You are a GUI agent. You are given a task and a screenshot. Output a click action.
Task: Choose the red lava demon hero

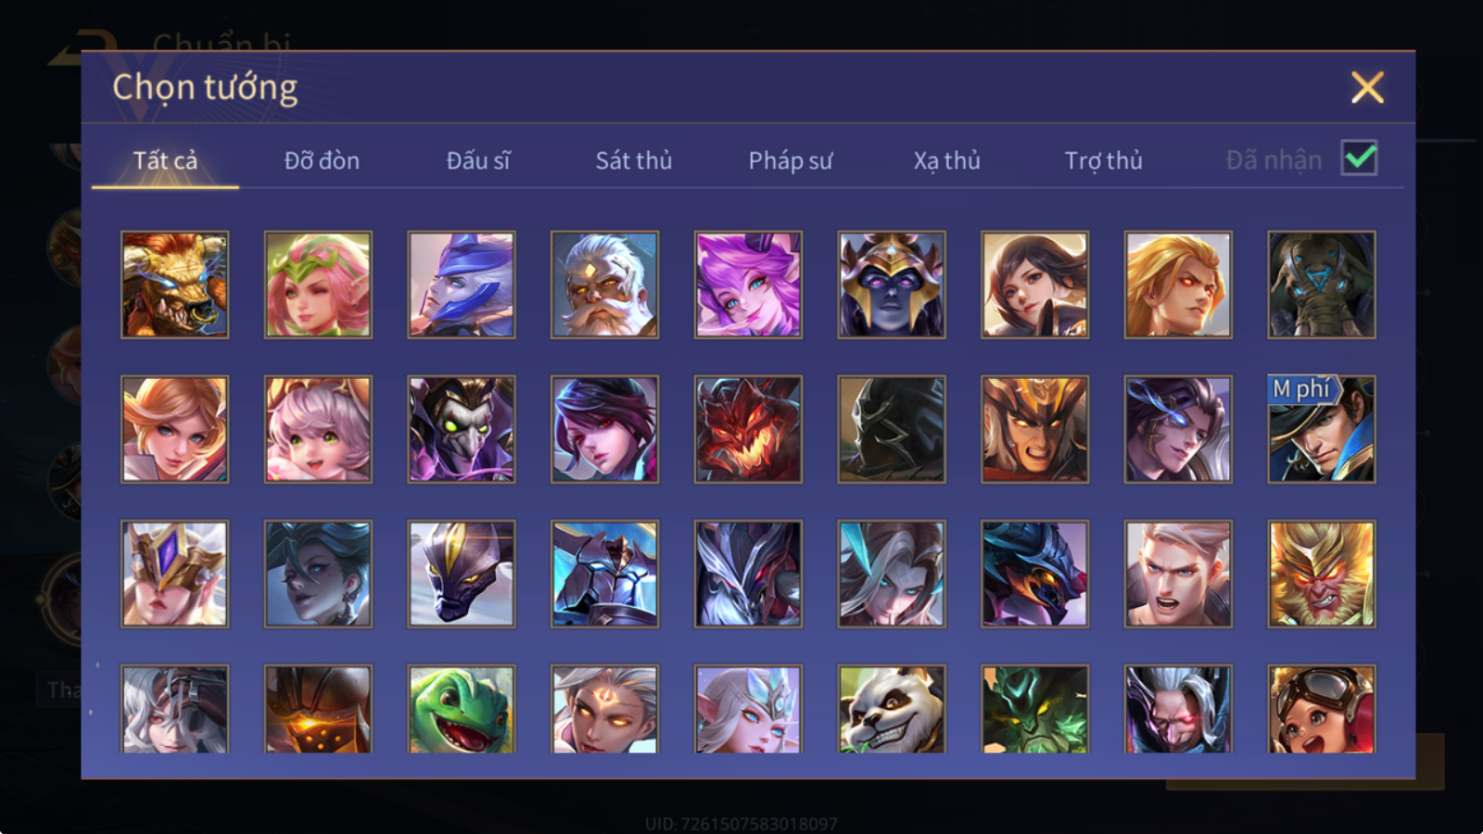(748, 429)
